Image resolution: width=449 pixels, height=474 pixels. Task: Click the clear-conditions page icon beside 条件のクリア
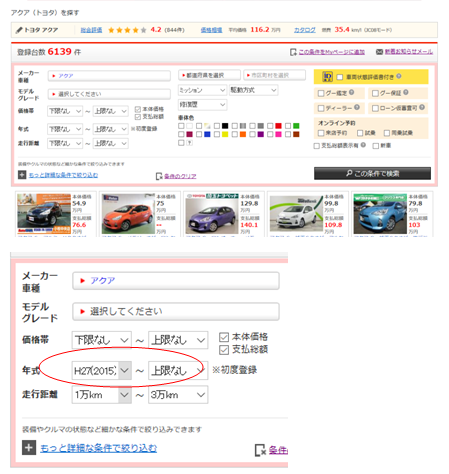point(159,176)
